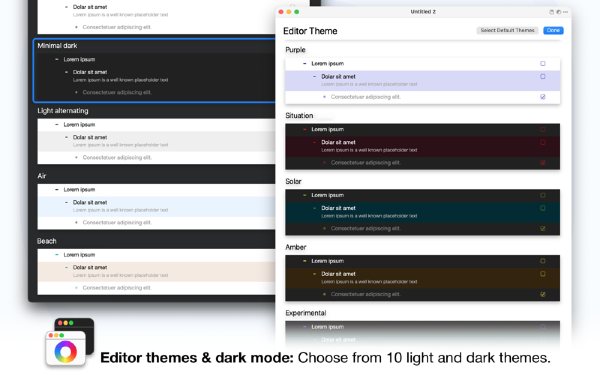Click the colorful ring app icon
600x375 pixels.
tap(66, 352)
